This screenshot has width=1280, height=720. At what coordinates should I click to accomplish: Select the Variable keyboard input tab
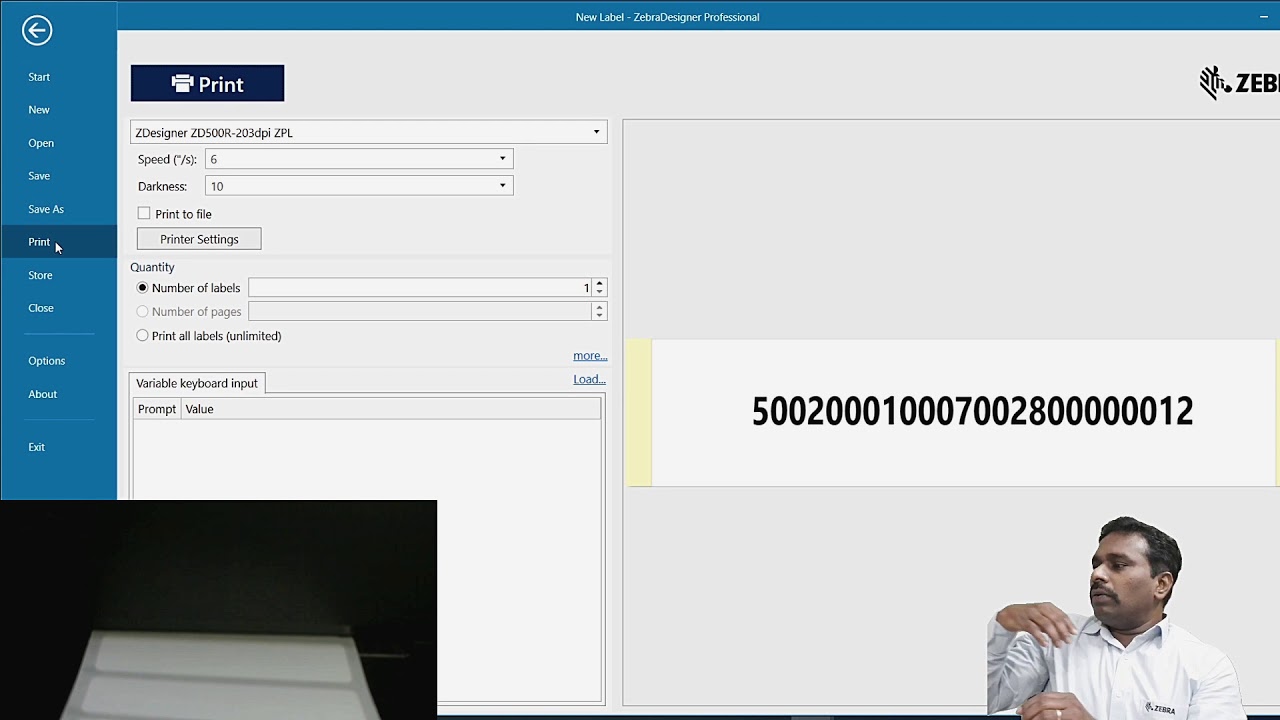tap(197, 383)
